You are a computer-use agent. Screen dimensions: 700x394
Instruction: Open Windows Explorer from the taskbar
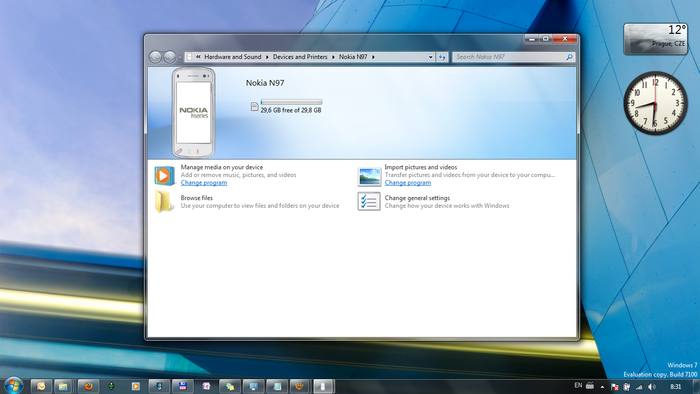(63, 386)
